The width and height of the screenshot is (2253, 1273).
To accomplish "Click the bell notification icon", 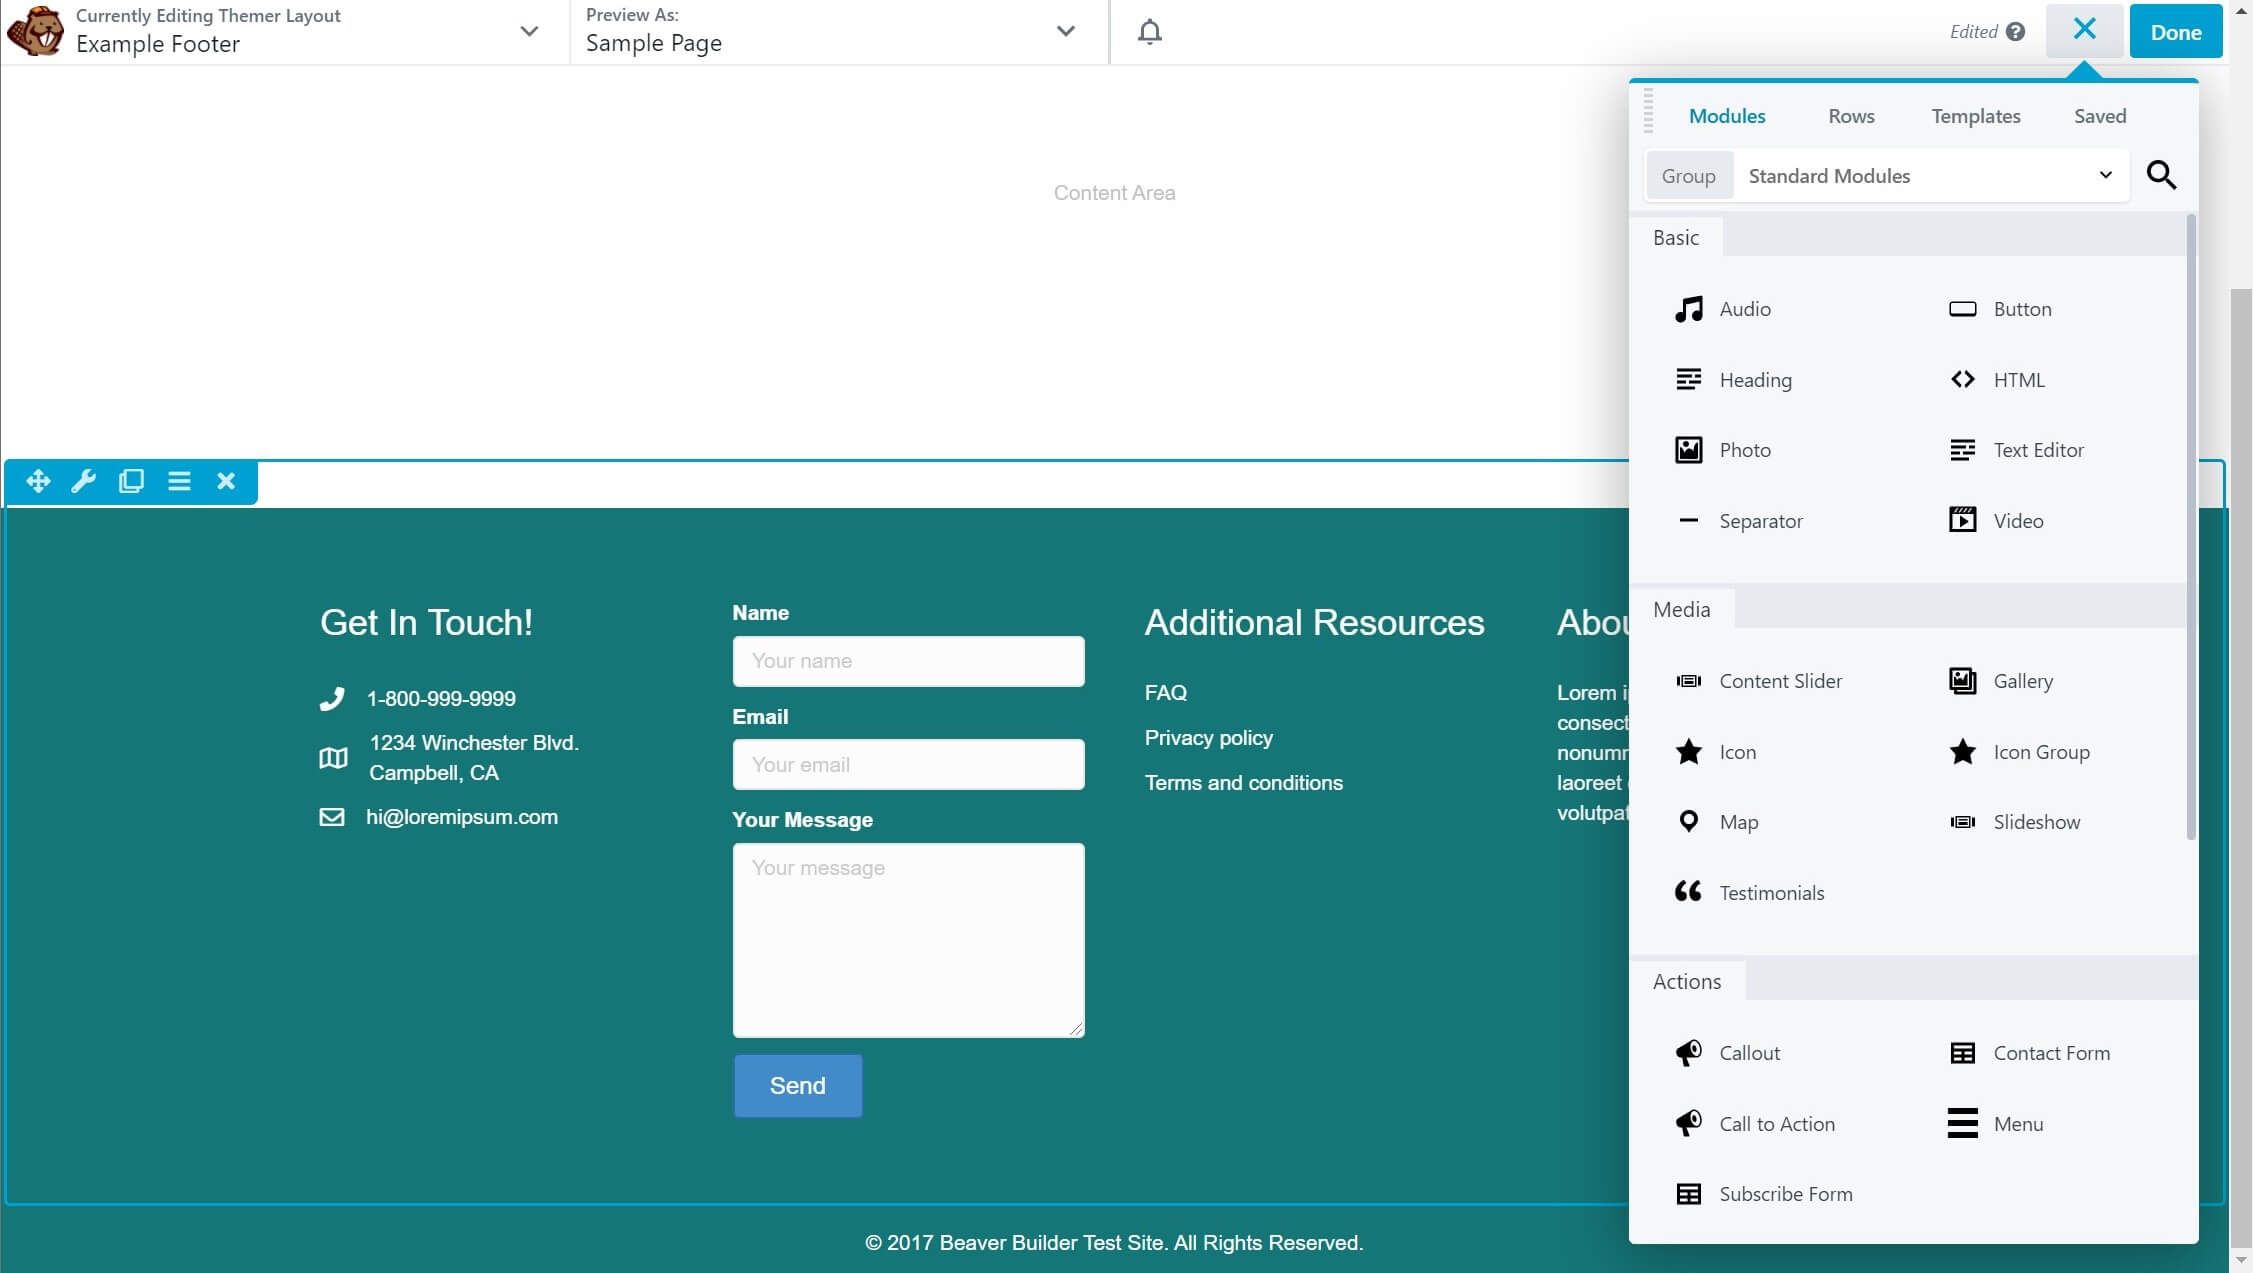I will tap(1150, 29).
